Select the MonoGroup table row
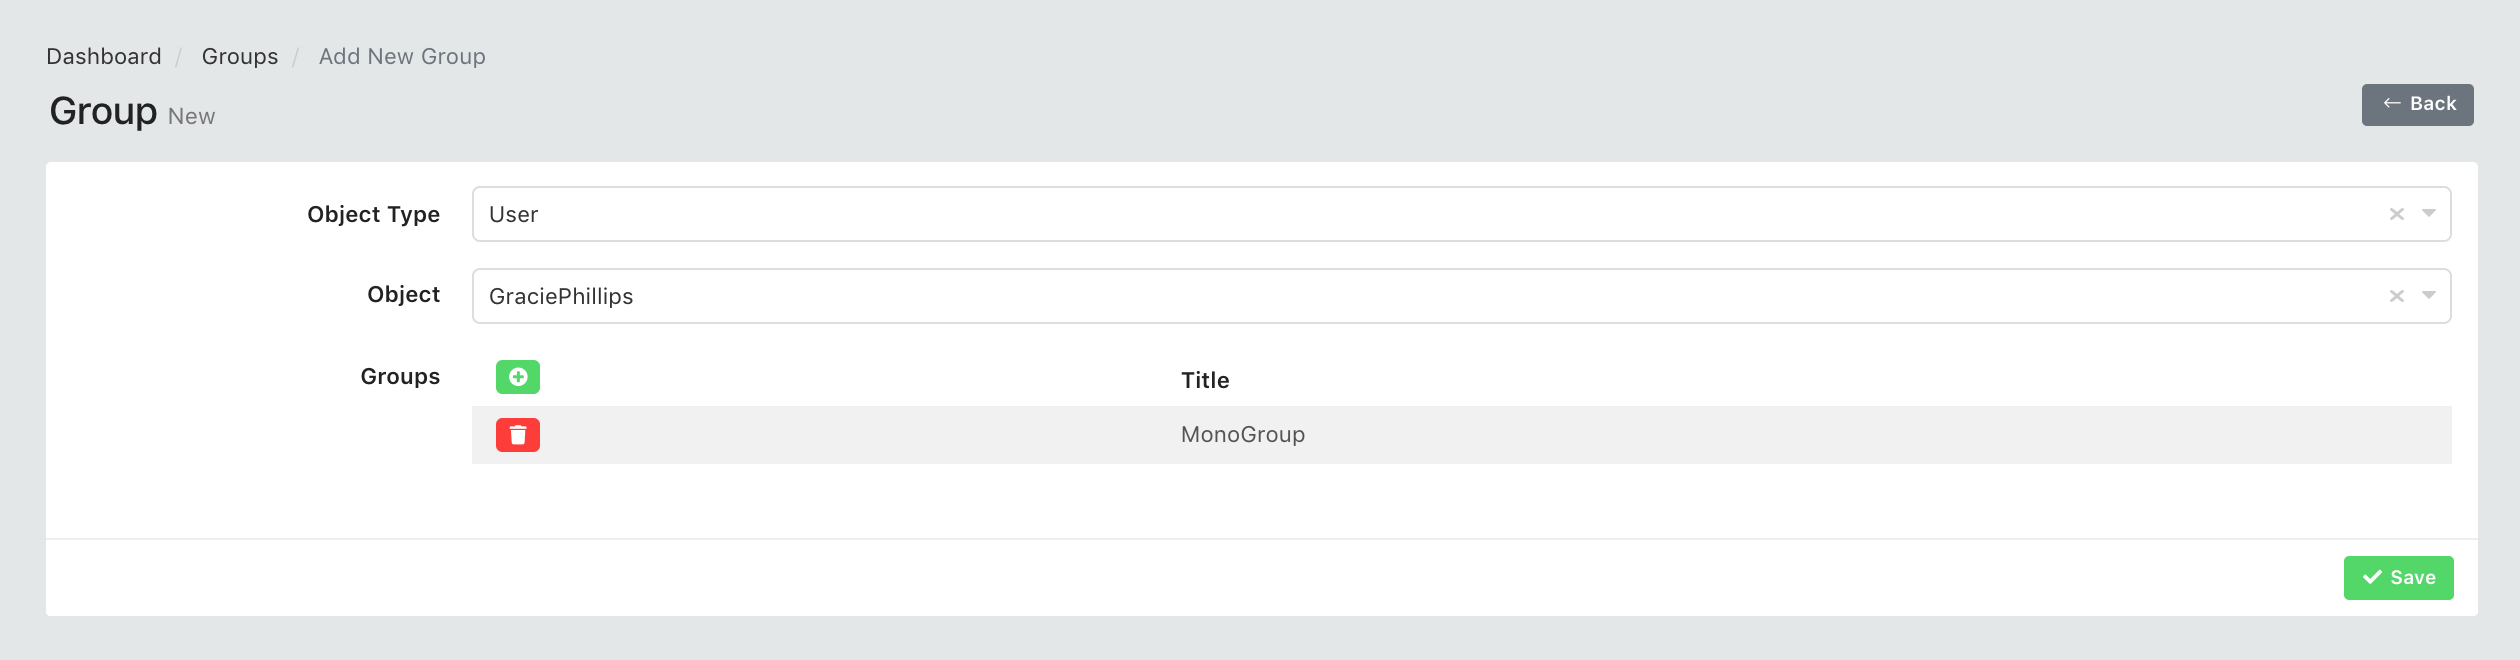Screen dimensions: 2520x660 (1461, 435)
